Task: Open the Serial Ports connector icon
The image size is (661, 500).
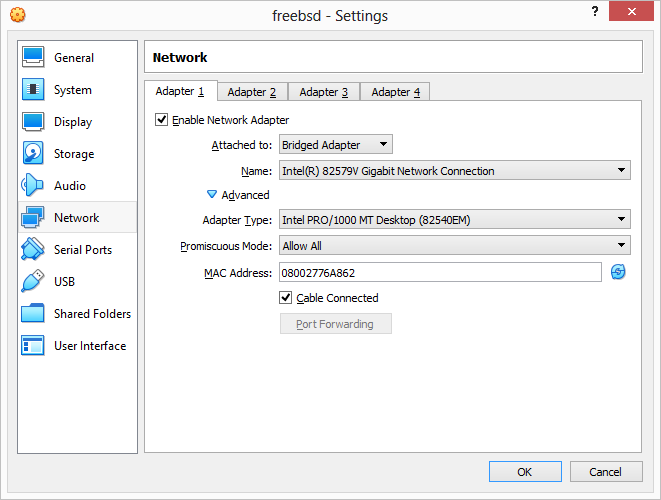Action: point(33,249)
